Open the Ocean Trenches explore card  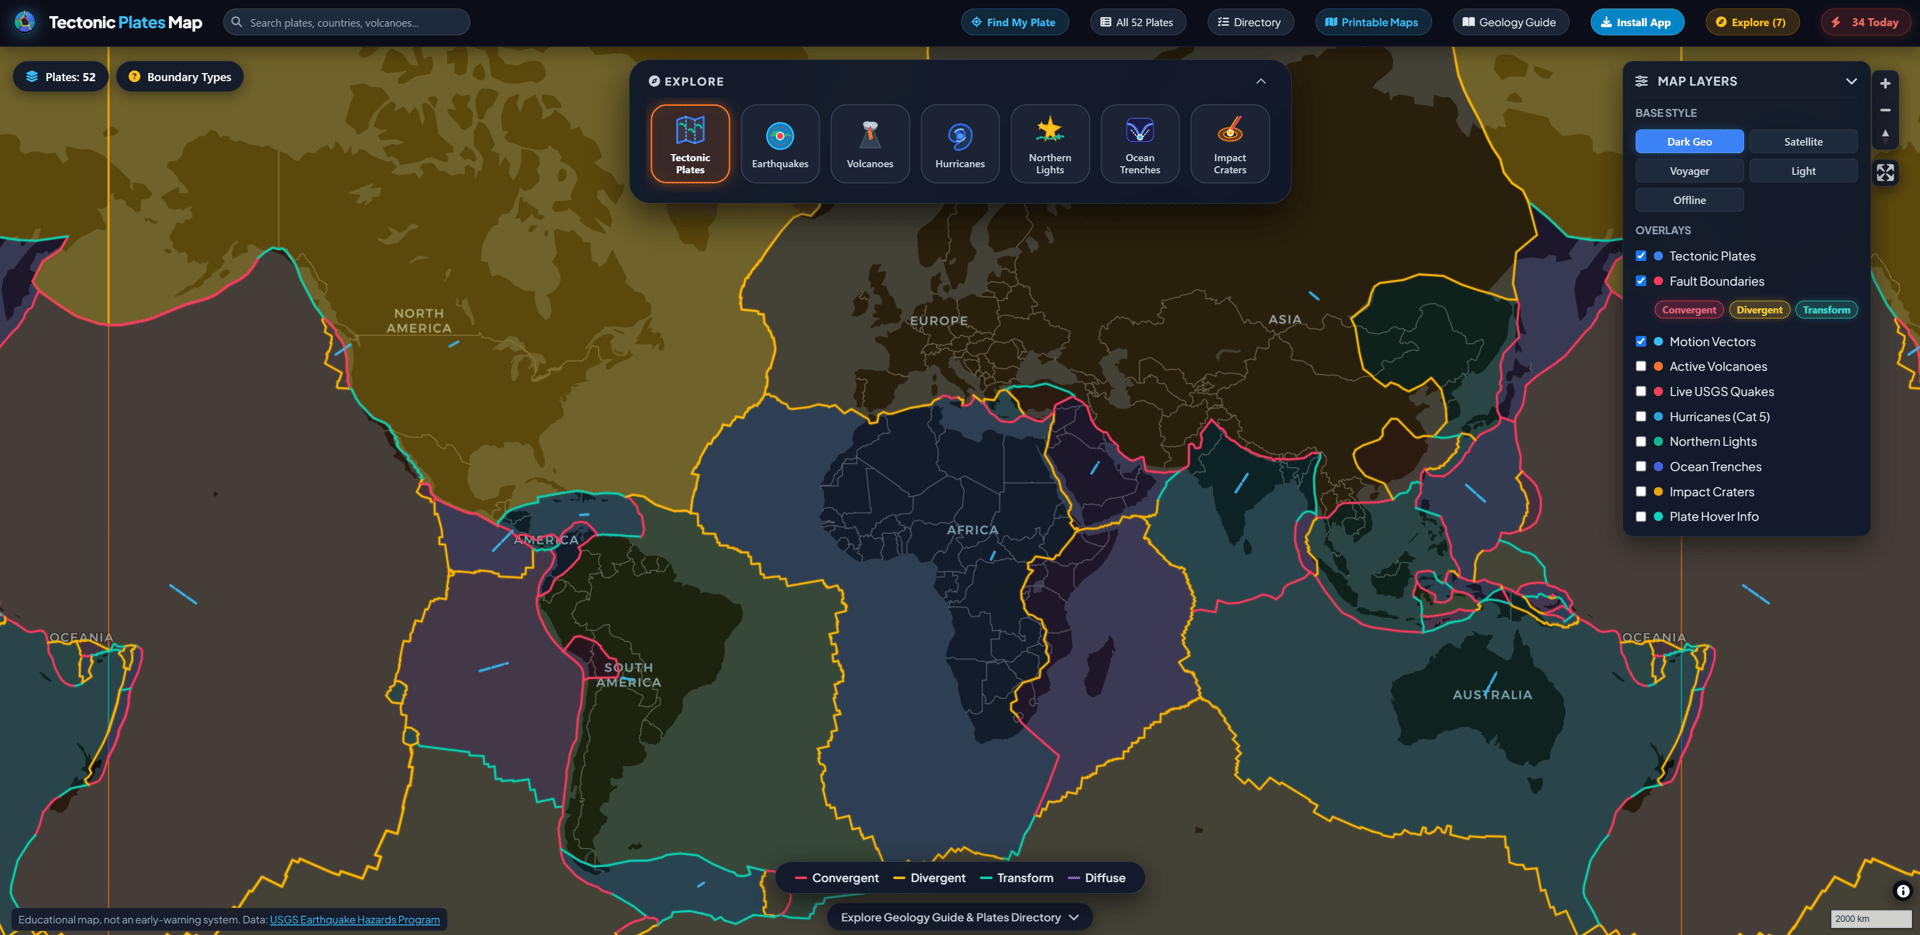click(x=1140, y=144)
